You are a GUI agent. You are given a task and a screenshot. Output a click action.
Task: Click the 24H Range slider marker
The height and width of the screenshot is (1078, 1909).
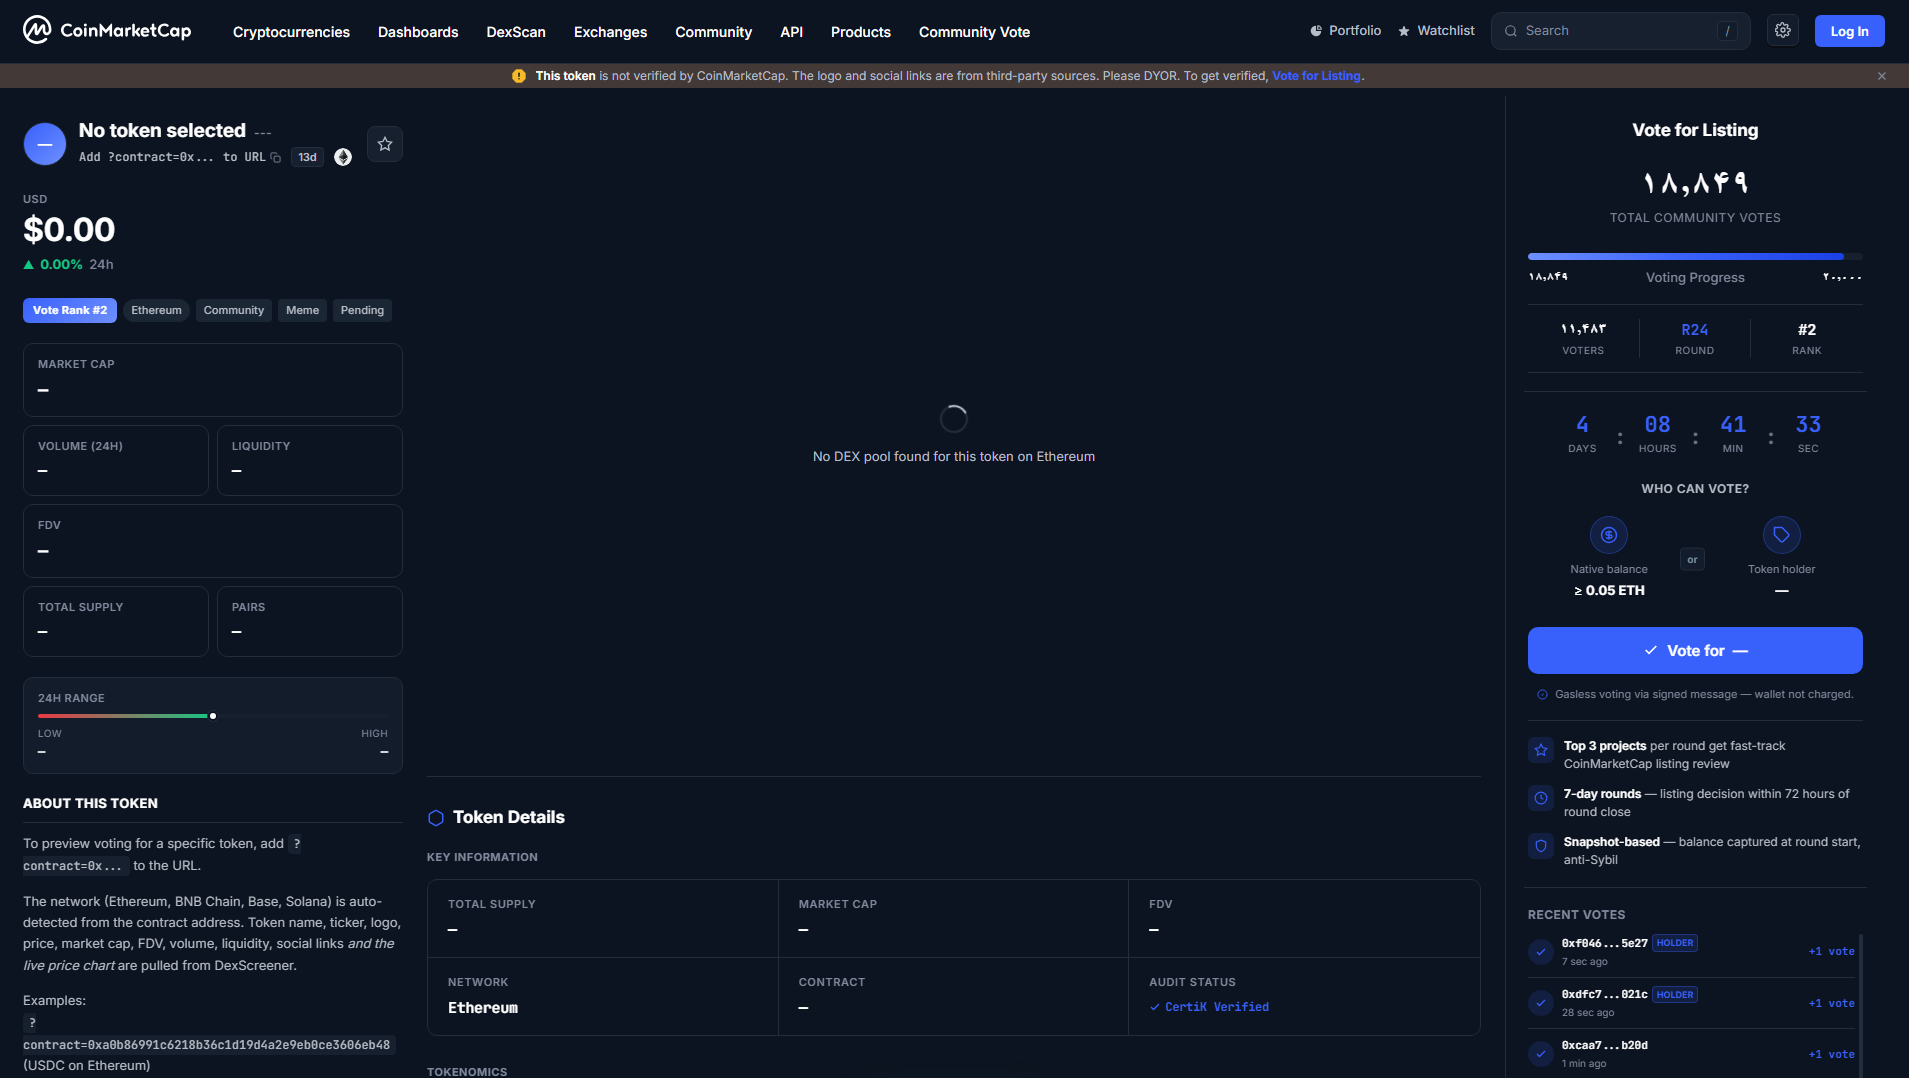click(213, 716)
